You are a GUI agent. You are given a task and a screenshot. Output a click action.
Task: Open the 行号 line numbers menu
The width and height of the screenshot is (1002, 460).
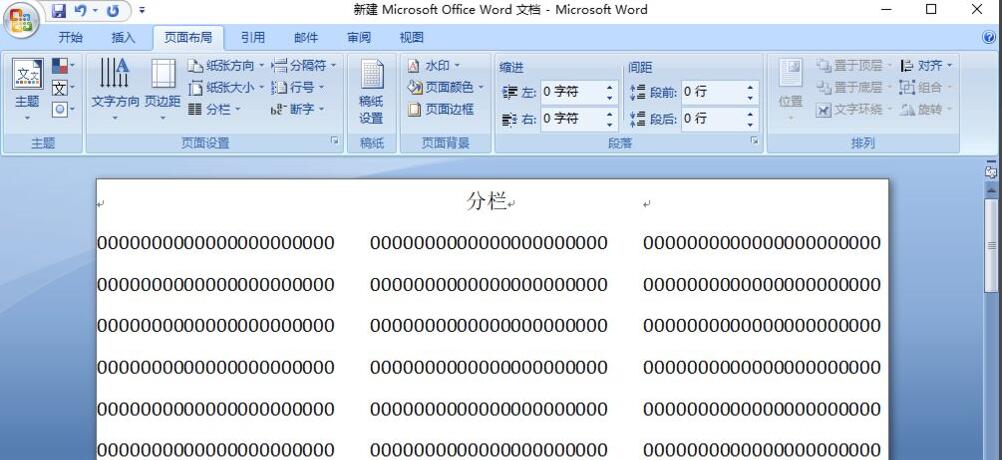(x=298, y=88)
